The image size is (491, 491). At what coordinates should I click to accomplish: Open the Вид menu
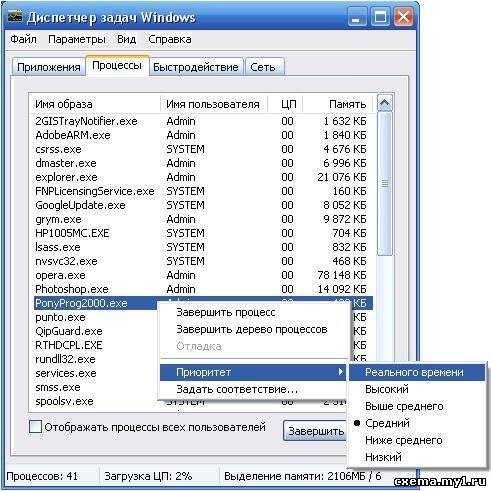(127, 39)
